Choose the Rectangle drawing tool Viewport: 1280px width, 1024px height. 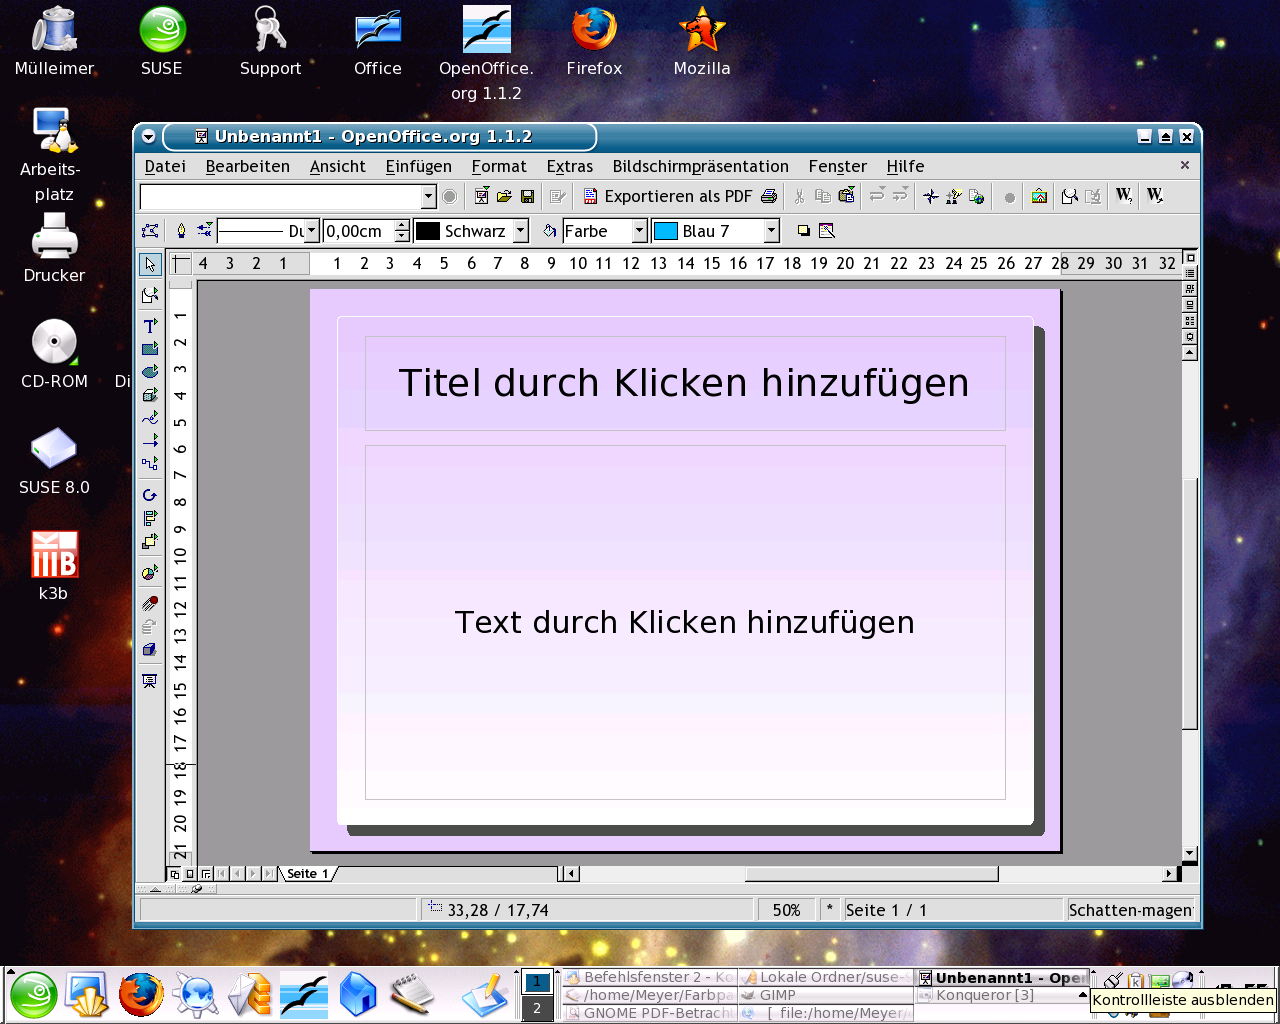tap(150, 349)
